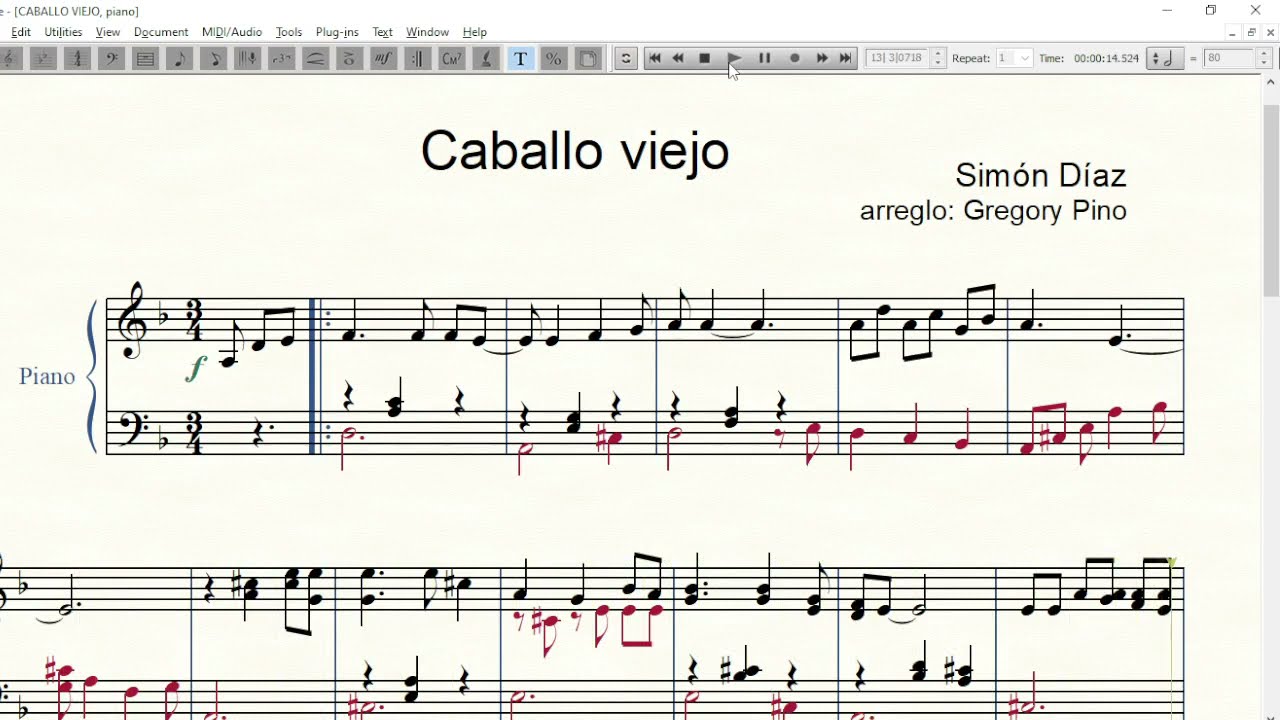Select the Text tool
Image resolution: width=1280 pixels, height=720 pixels.
click(520, 59)
